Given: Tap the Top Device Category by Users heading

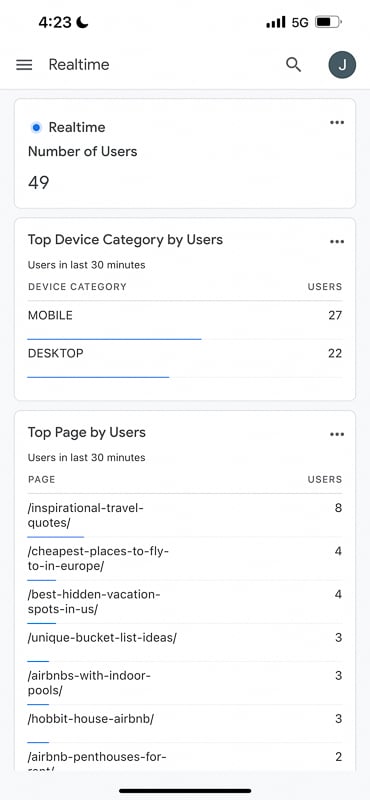Looking at the screenshot, I should [125, 240].
